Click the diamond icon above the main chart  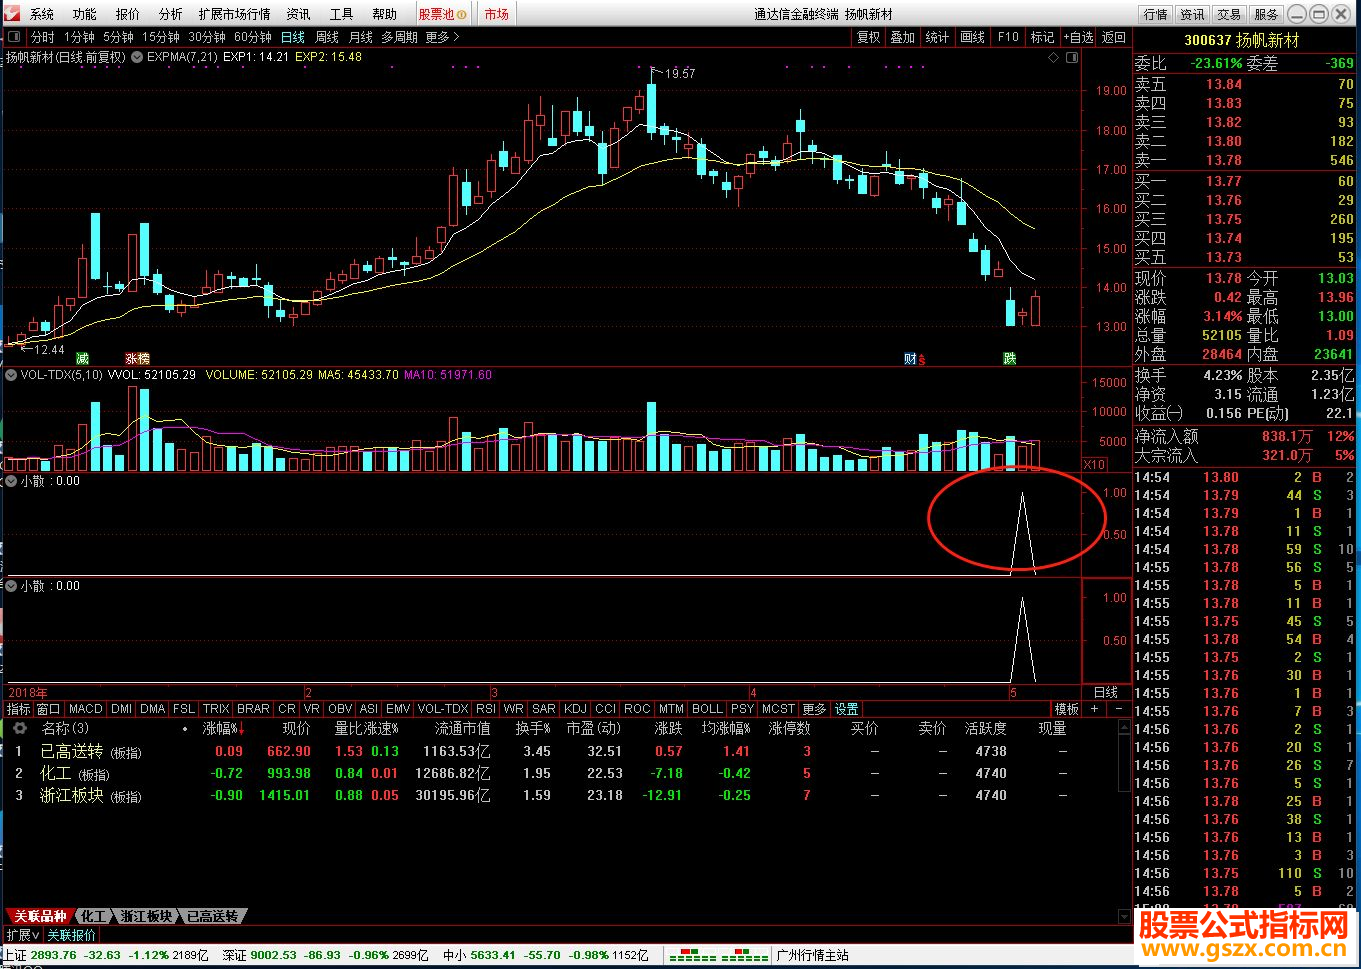(x=1053, y=58)
